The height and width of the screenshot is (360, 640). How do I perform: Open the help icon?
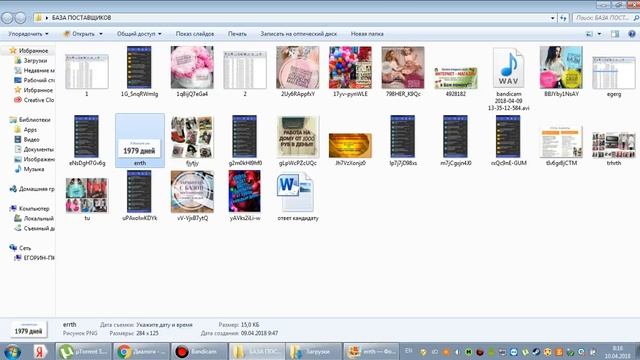(632, 34)
